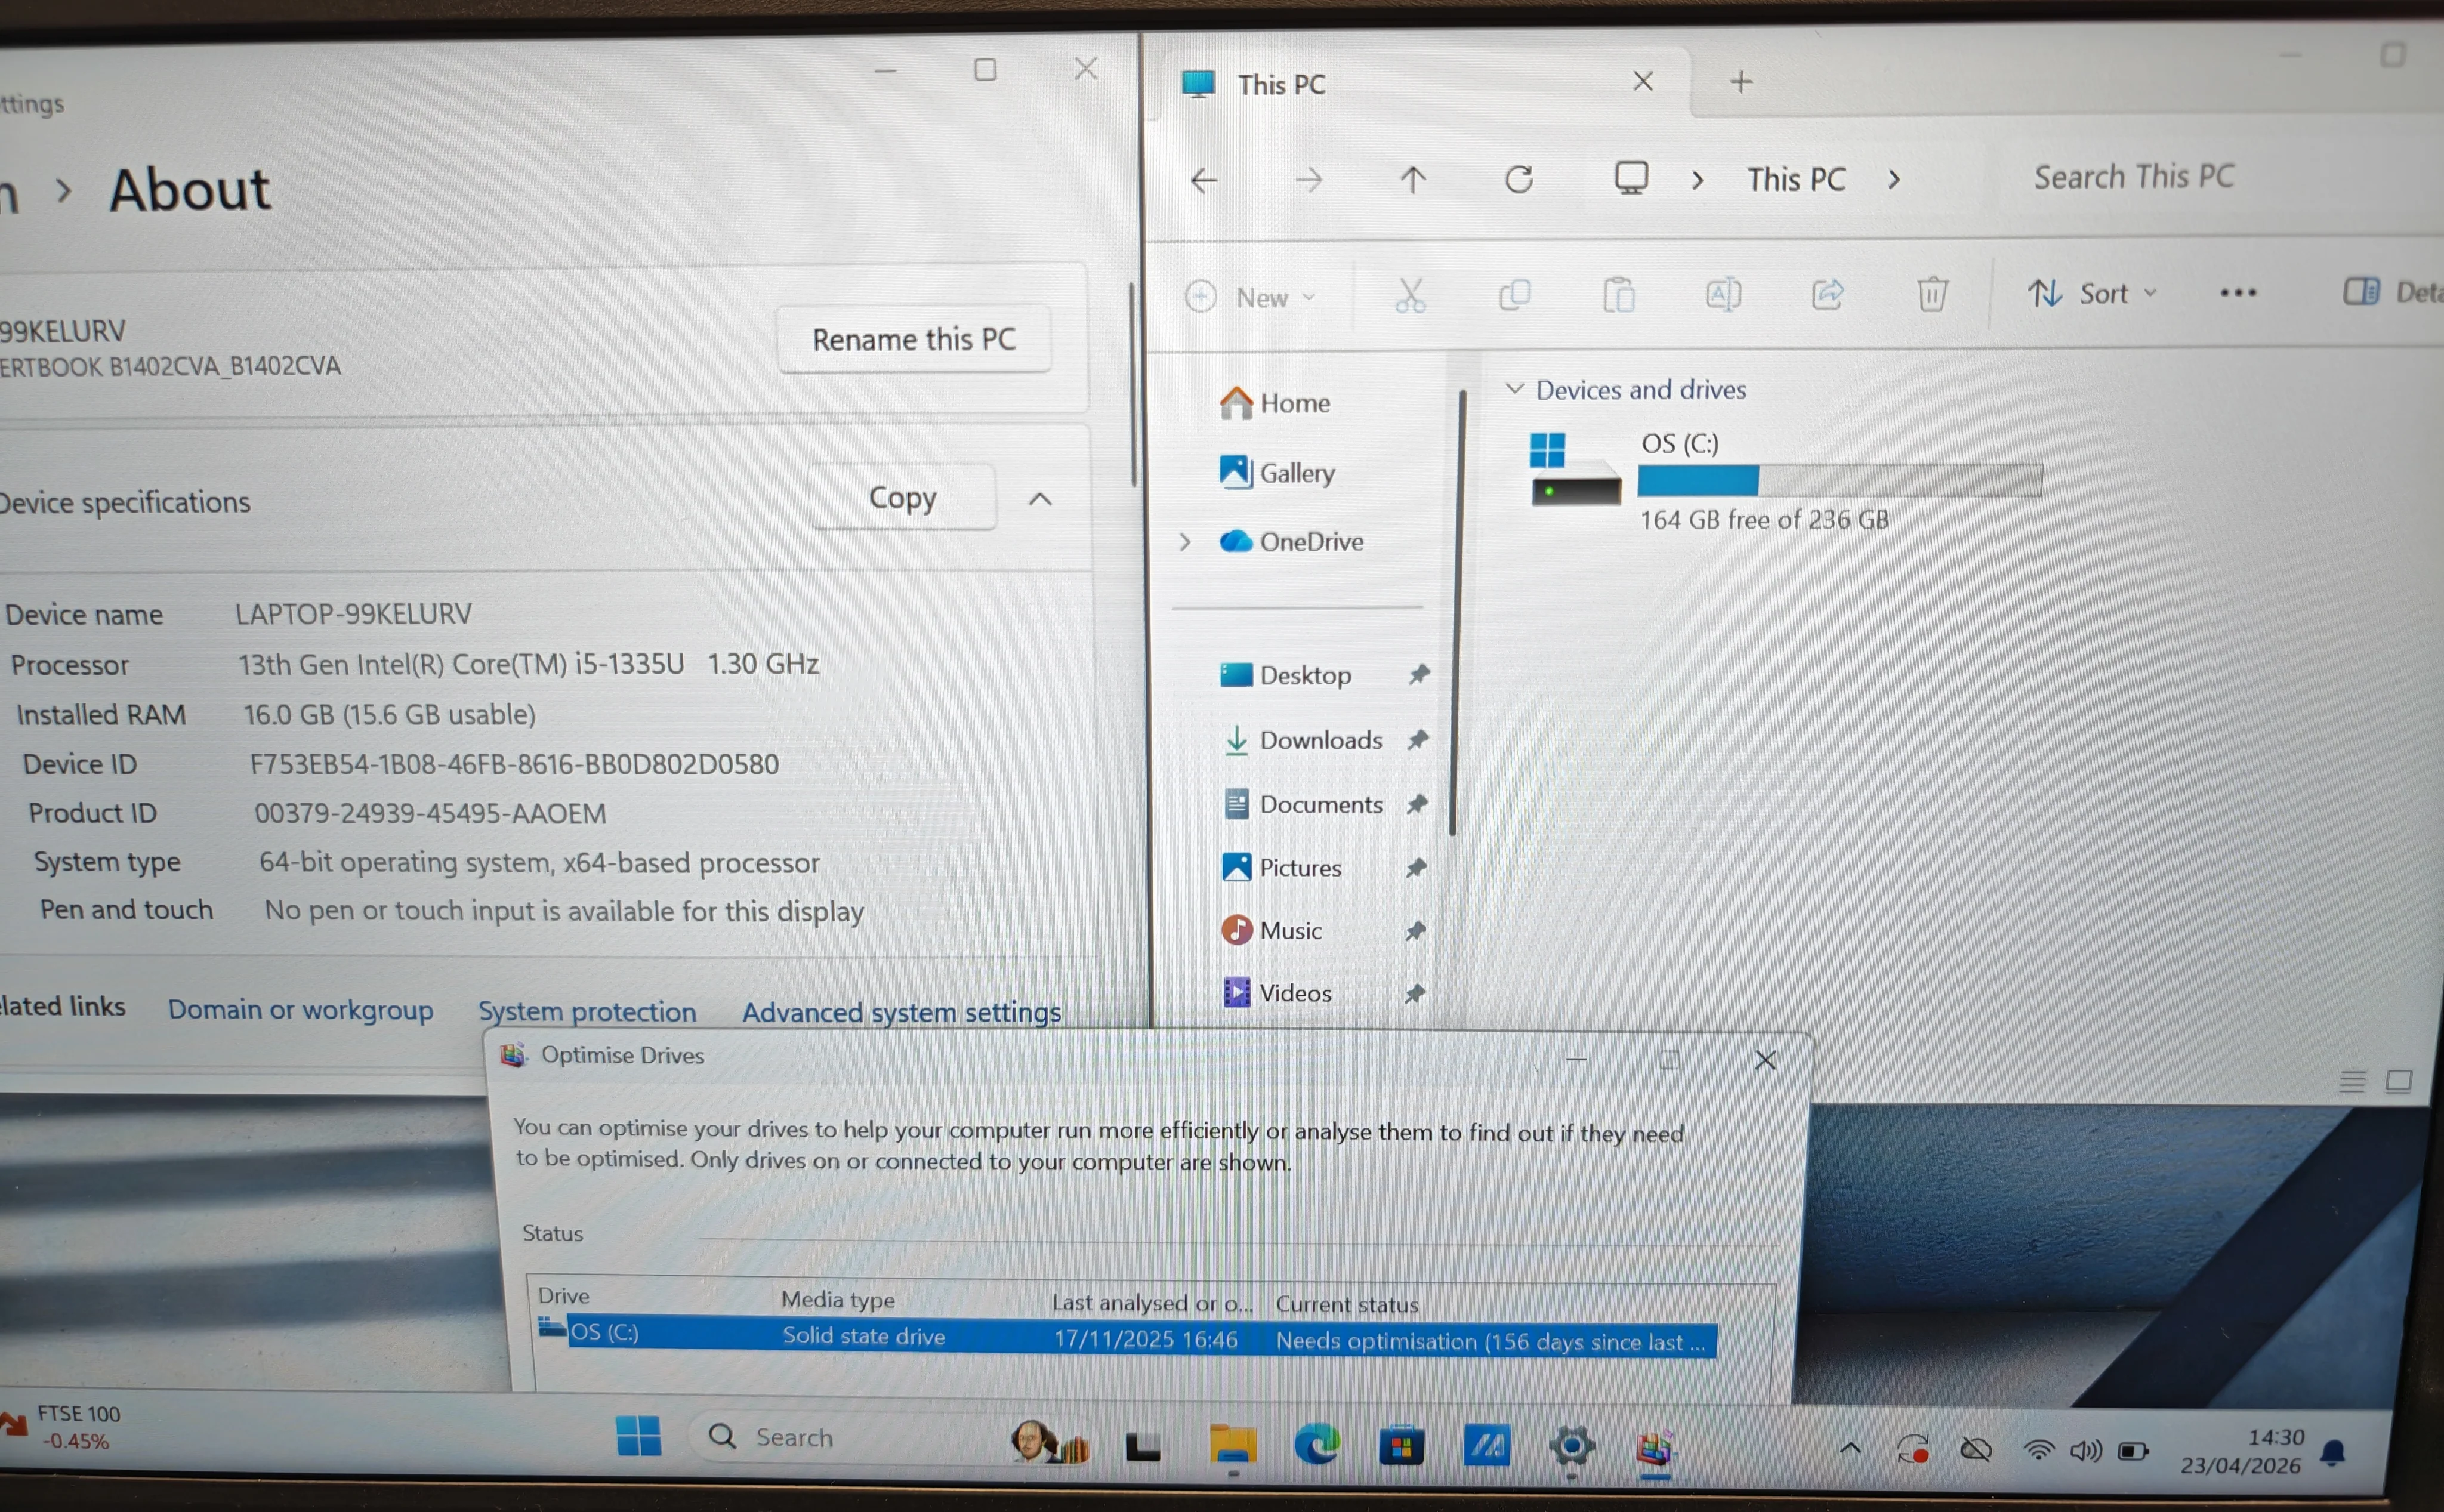Expand the OneDrive tree node

(x=1185, y=542)
